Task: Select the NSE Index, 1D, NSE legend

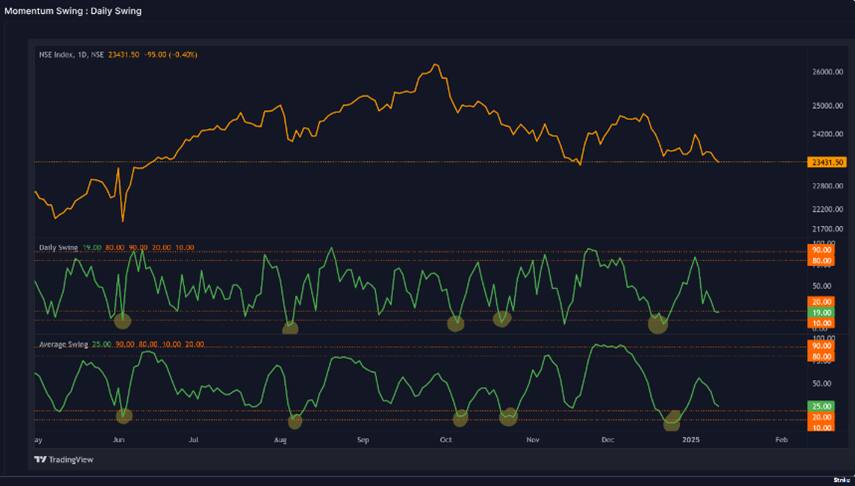Action: click(70, 55)
